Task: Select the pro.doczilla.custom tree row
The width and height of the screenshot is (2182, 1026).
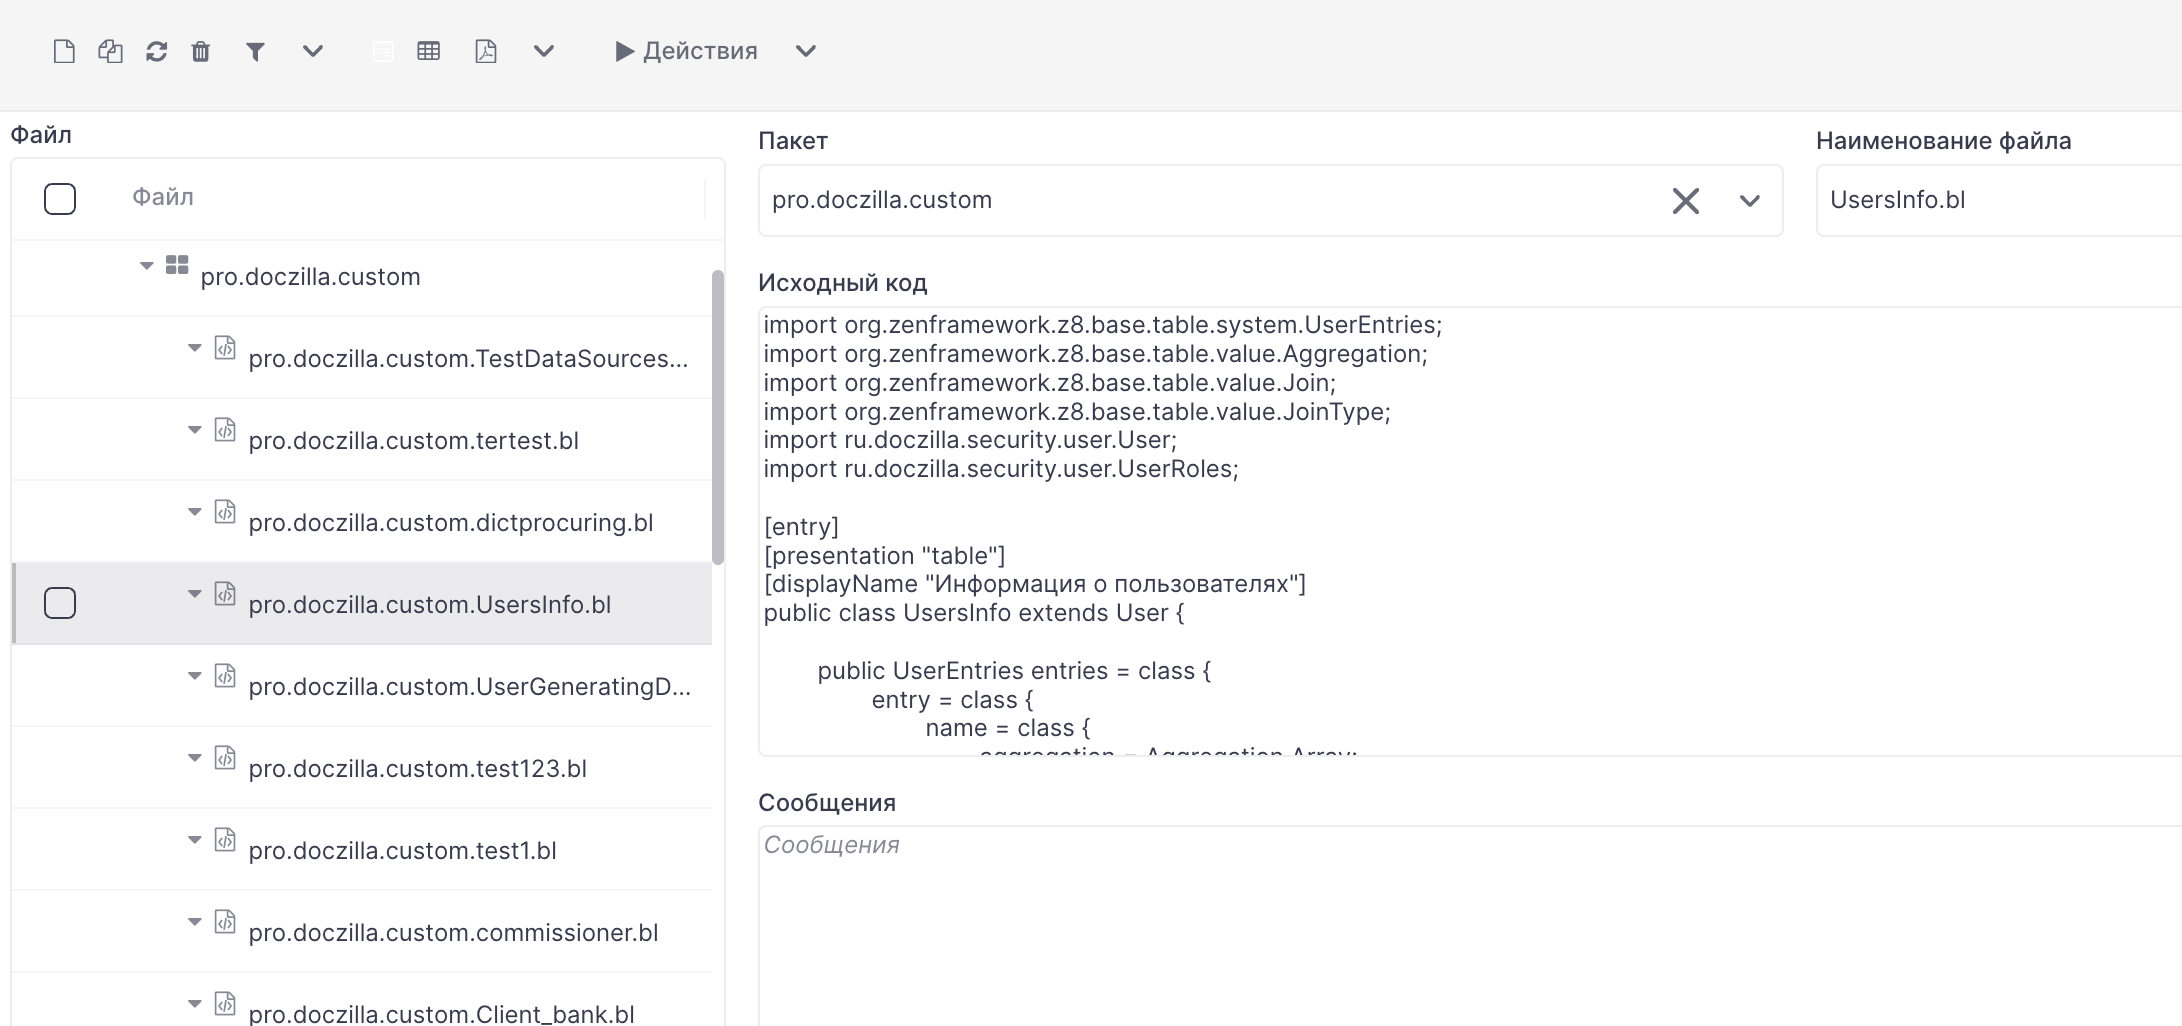Action: pyautogui.click(x=362, y=277)
